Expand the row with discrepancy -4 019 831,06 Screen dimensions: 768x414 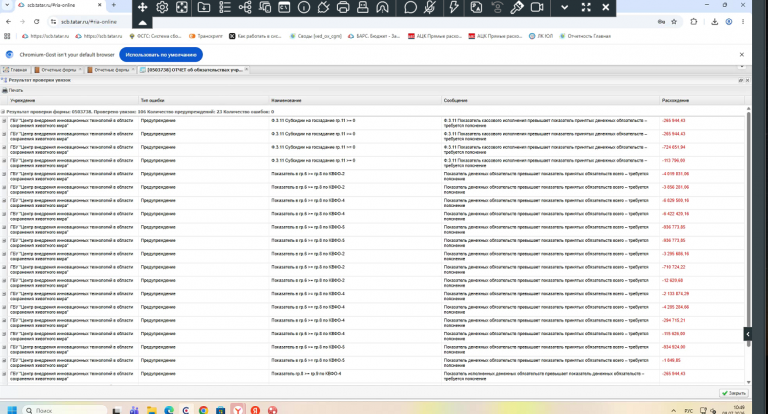(x=4, y=173)
